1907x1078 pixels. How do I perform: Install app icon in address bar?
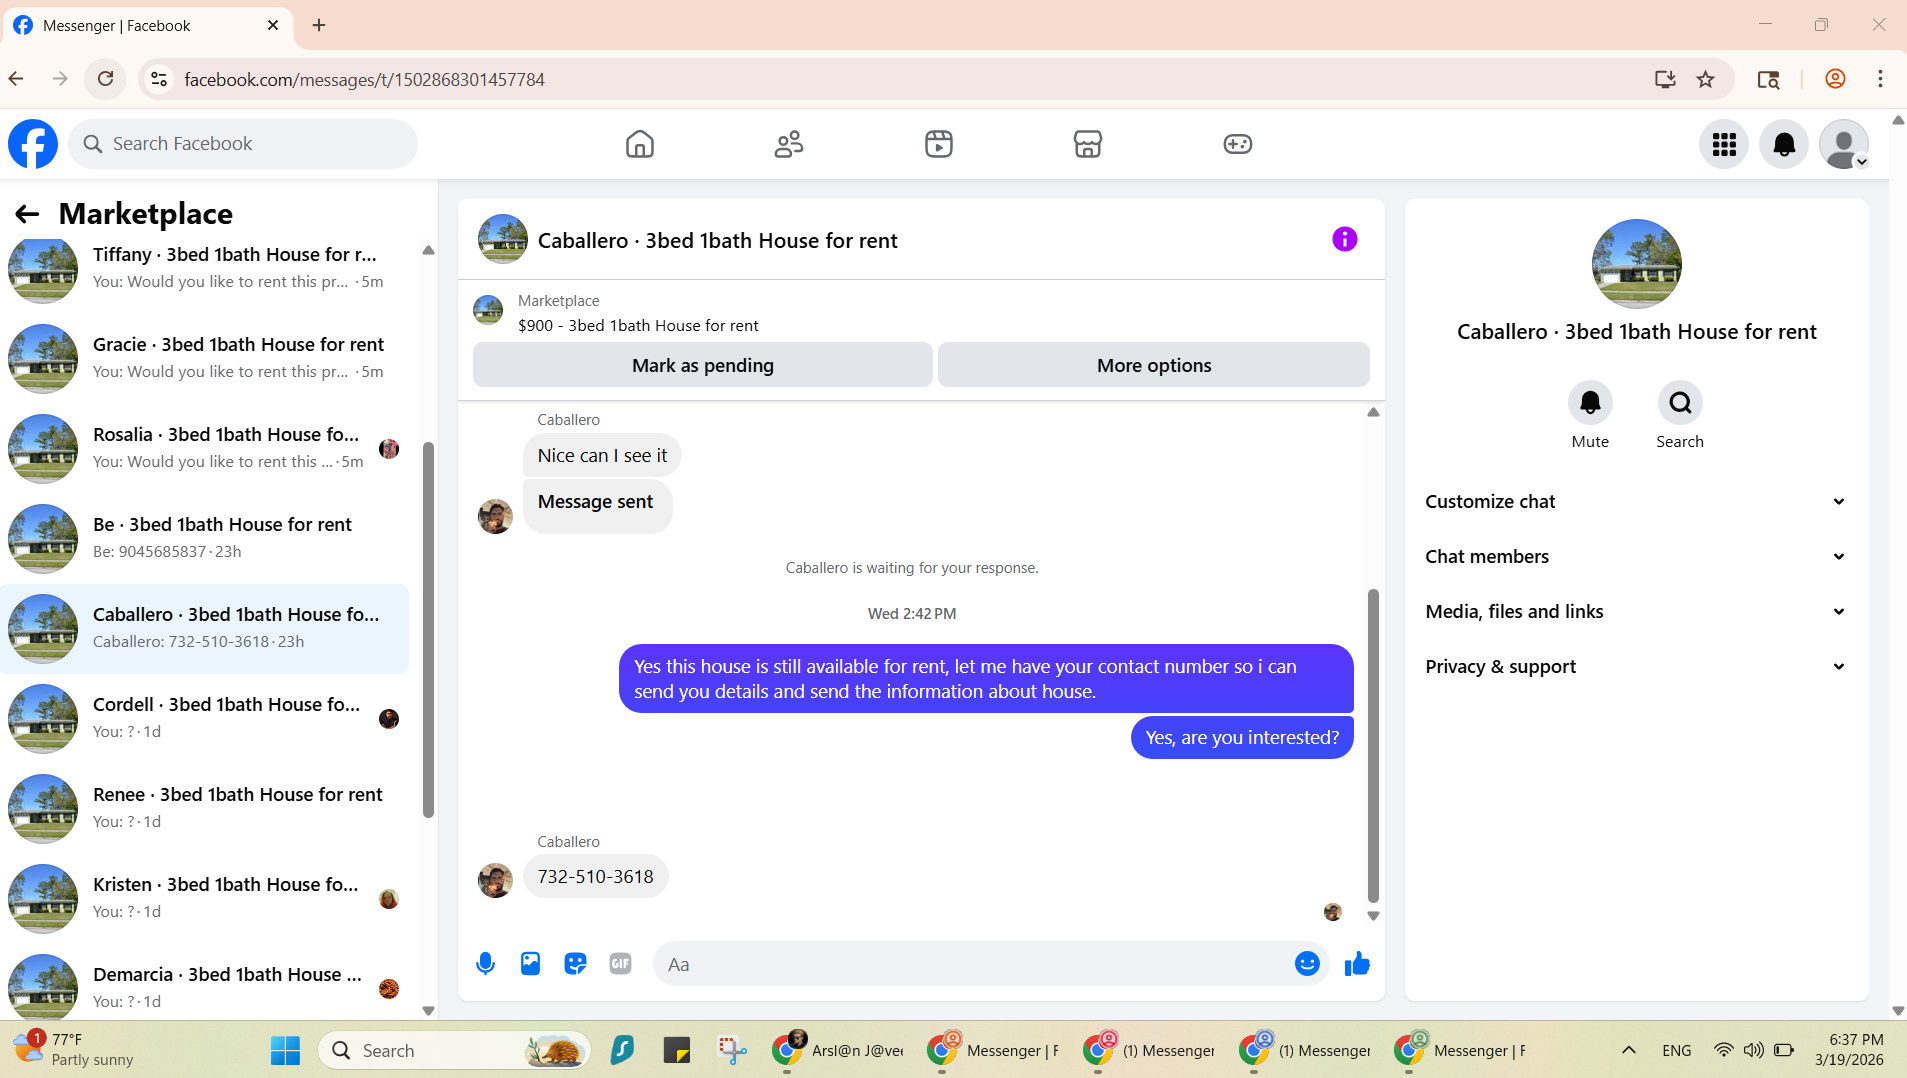[x=1665, y=79]
